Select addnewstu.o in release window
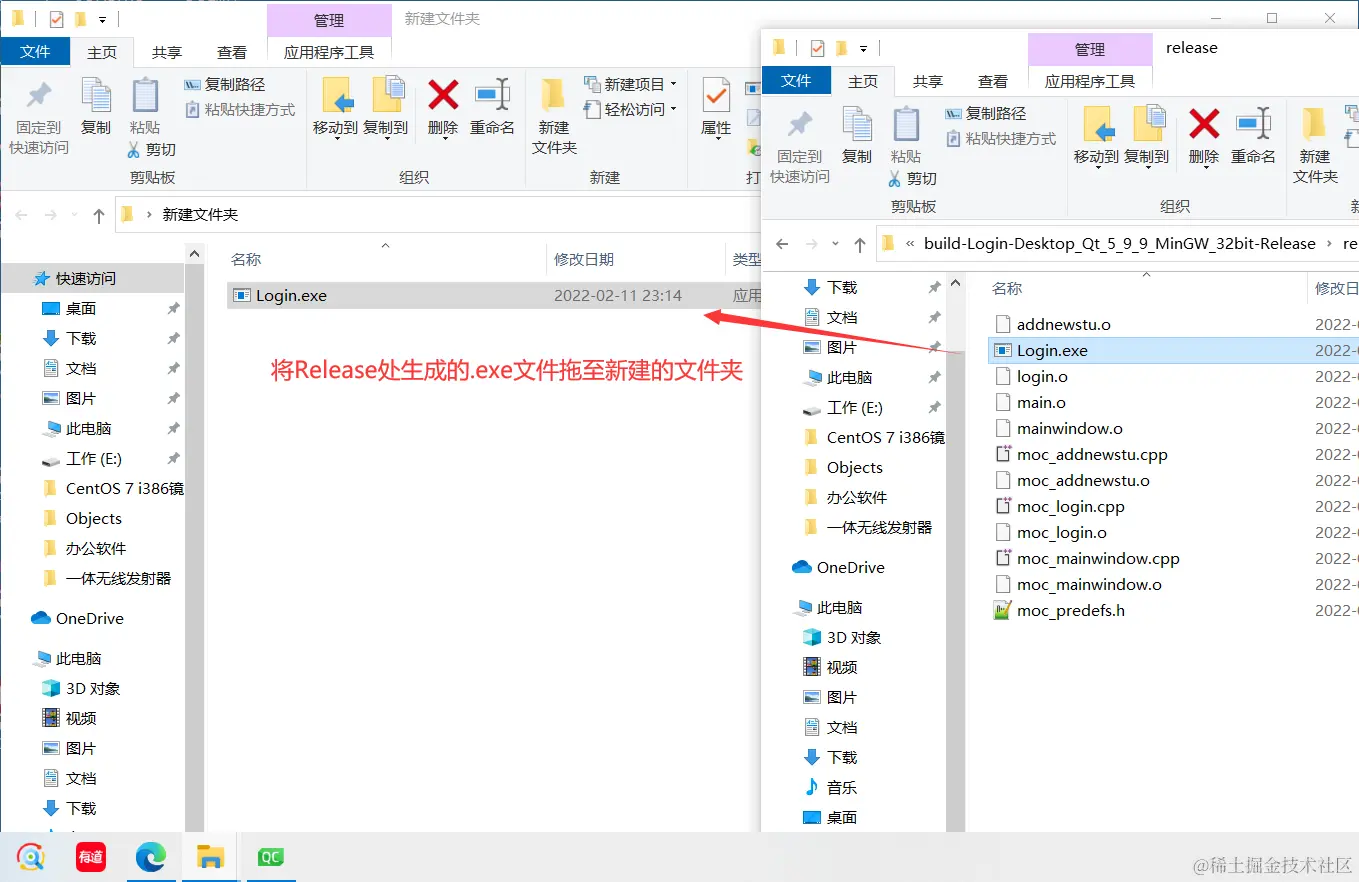 [1063, 324]
